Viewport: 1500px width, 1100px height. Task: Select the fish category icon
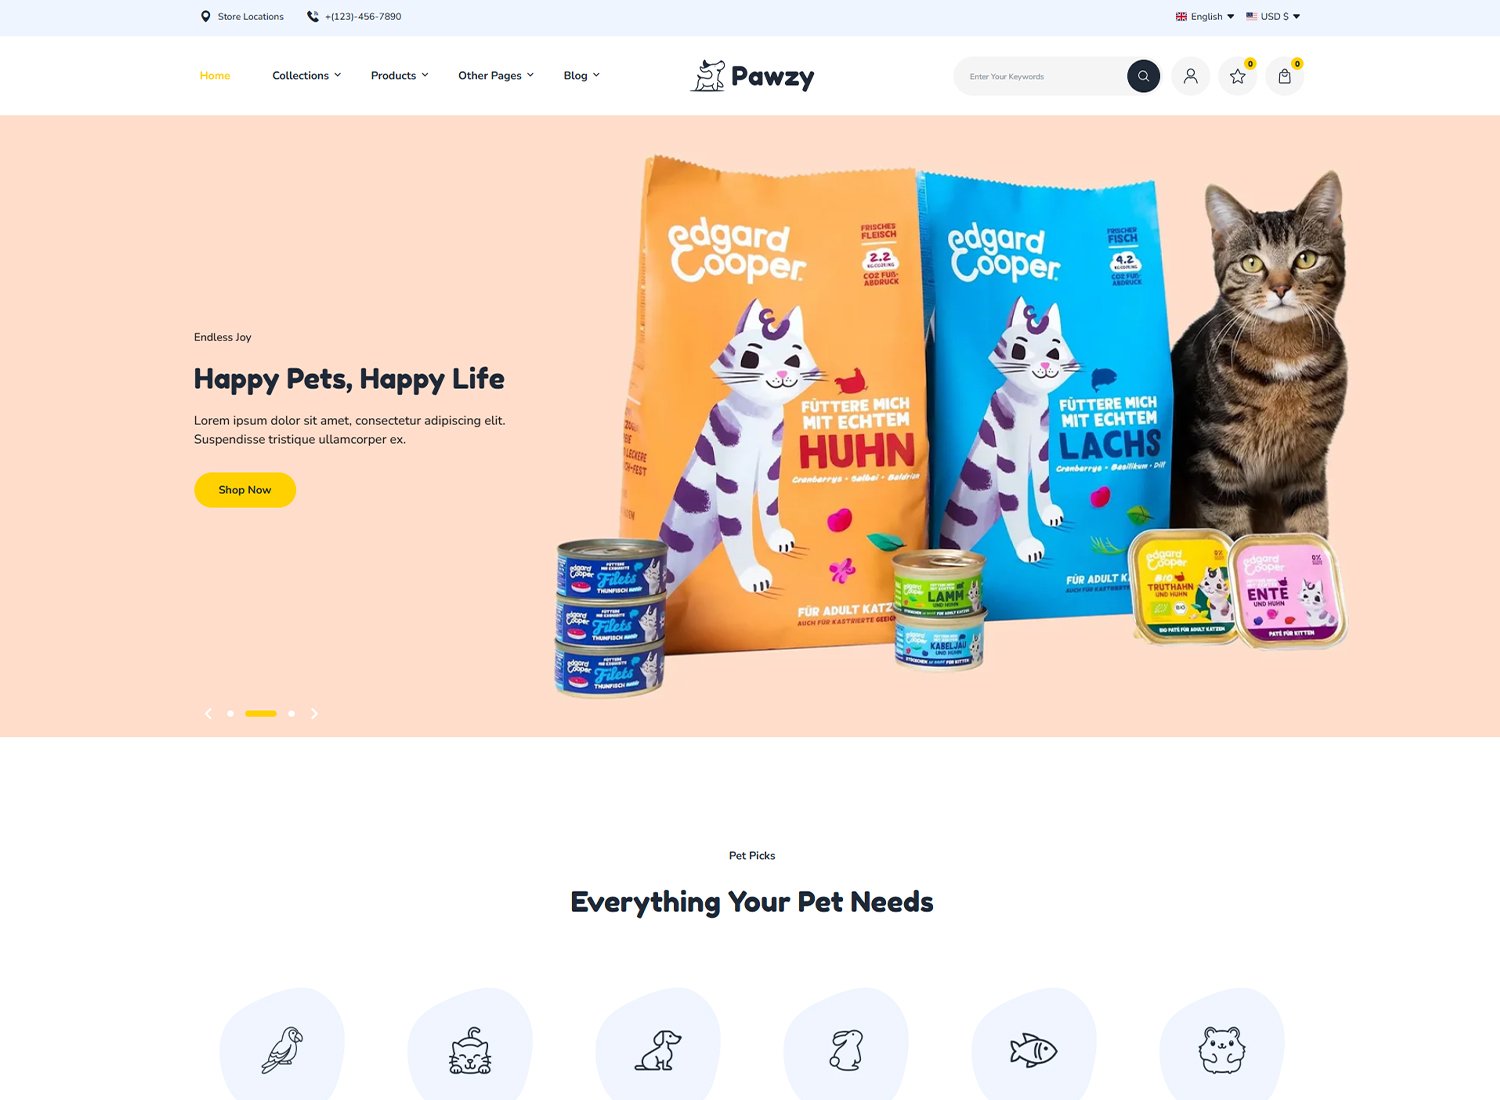tap(1034, 1050)
